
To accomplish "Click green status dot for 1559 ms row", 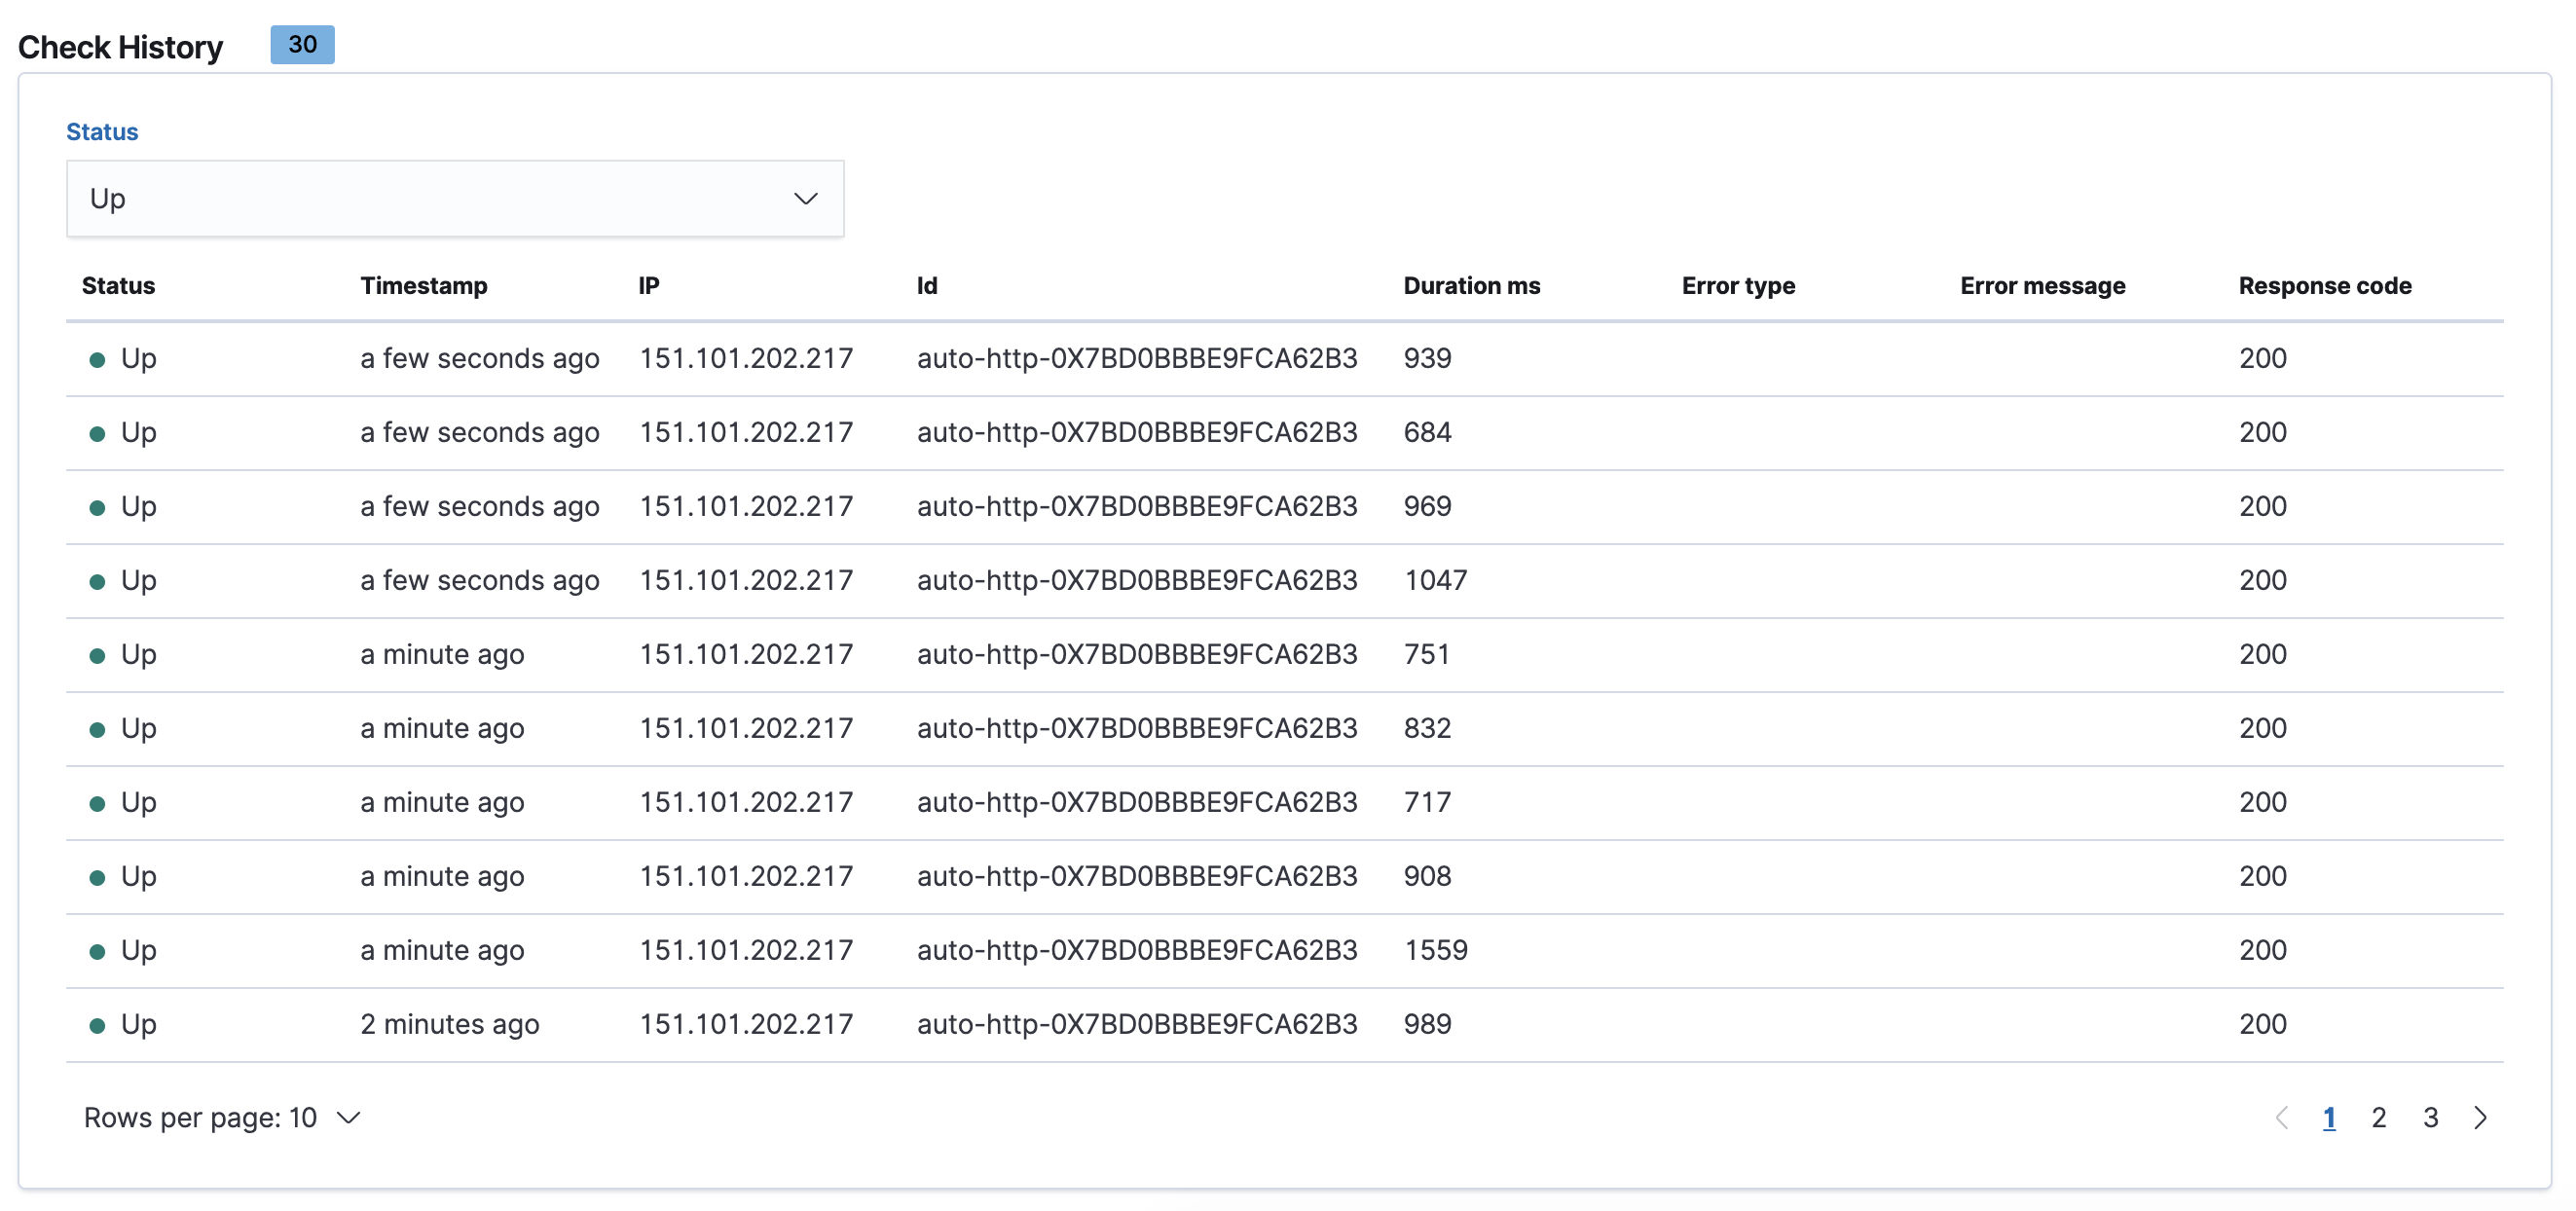I will tap(97, 952).
